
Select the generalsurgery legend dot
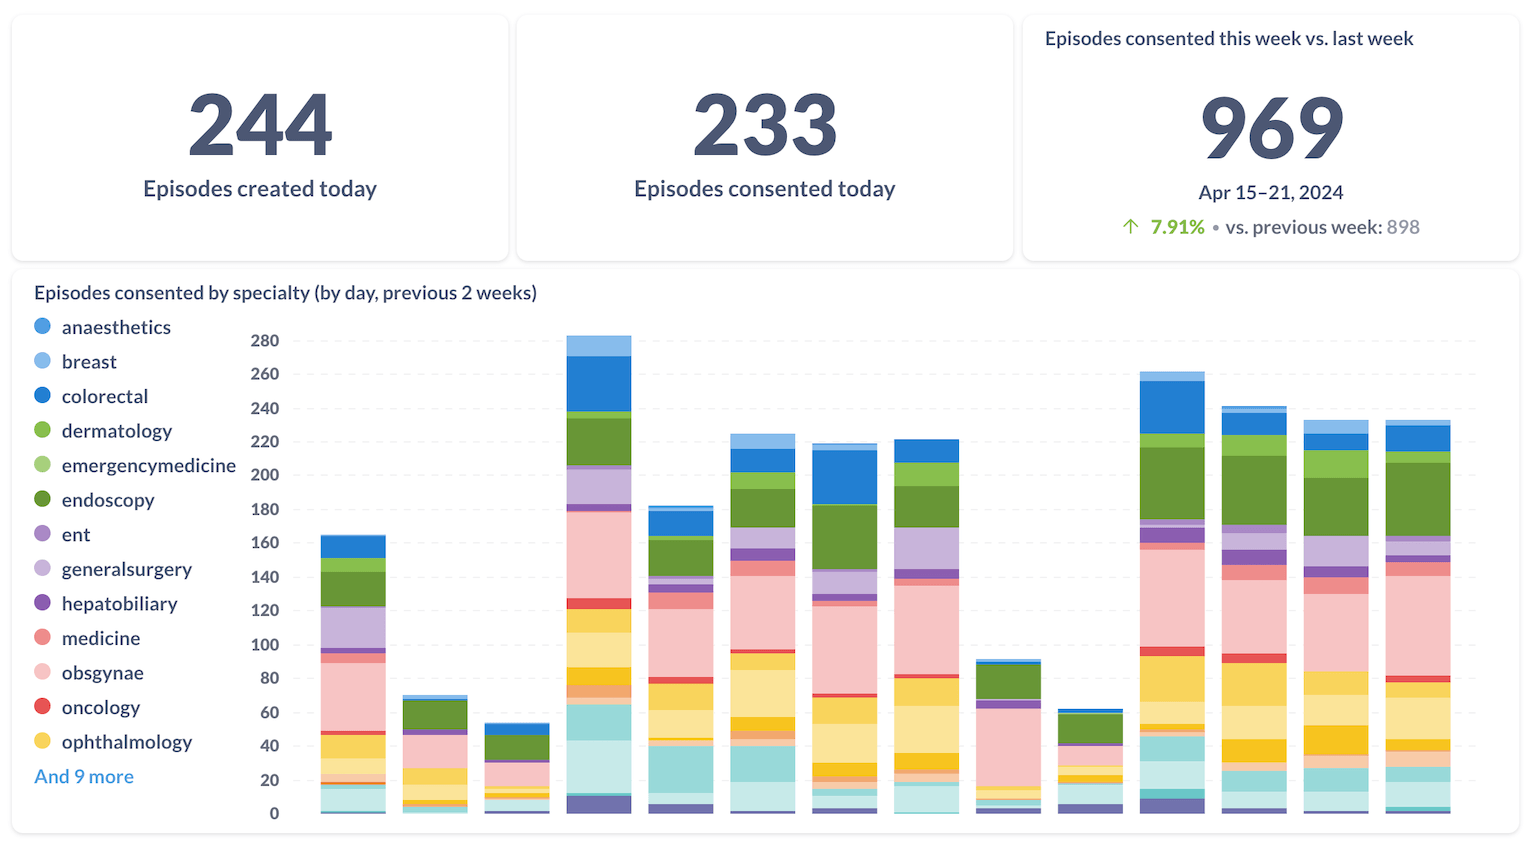tap(42, 568)
